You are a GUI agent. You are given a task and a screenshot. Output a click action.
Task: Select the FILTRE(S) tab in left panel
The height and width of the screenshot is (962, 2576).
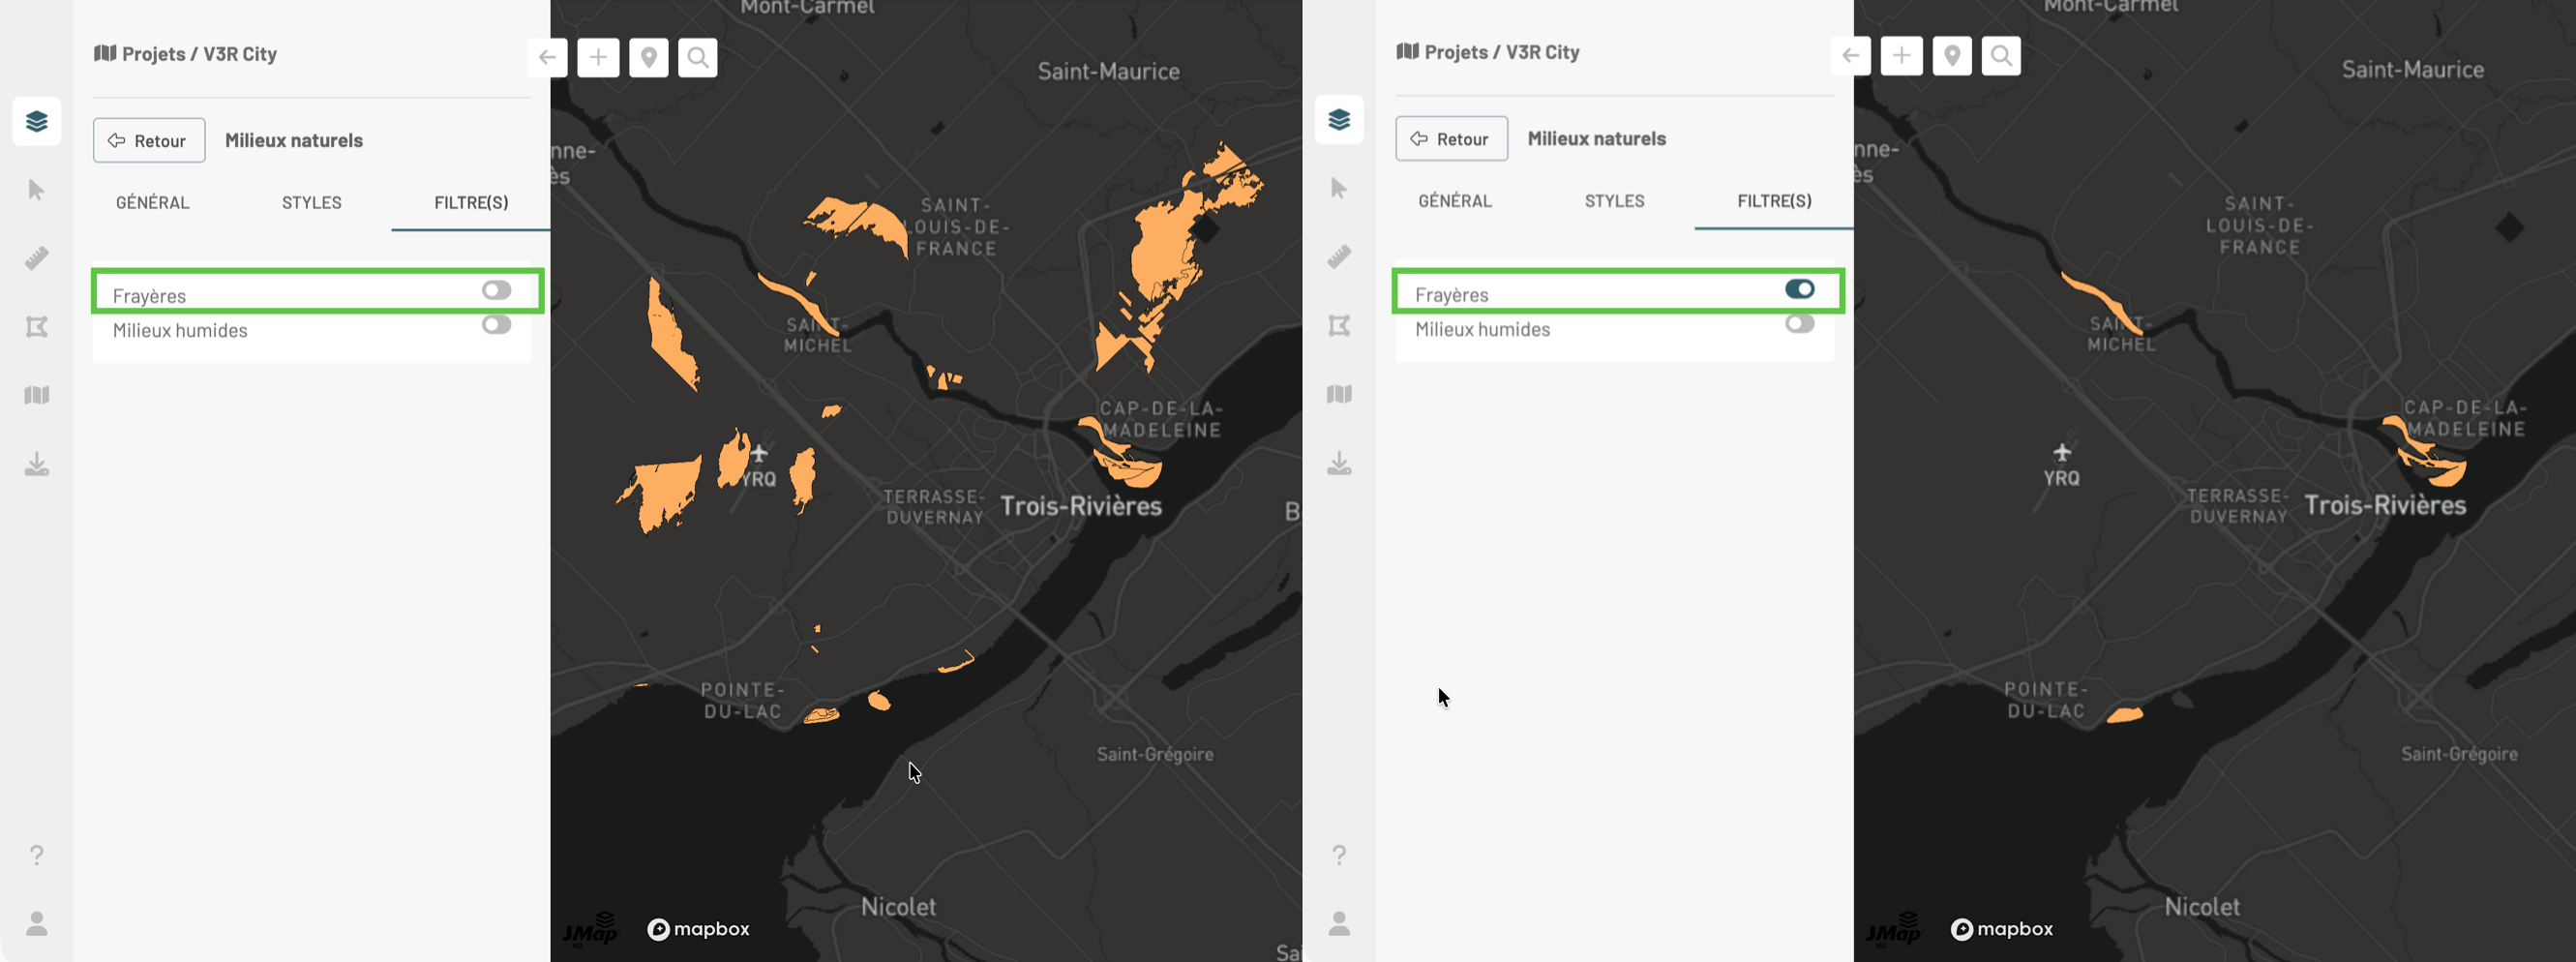(471, 203)
